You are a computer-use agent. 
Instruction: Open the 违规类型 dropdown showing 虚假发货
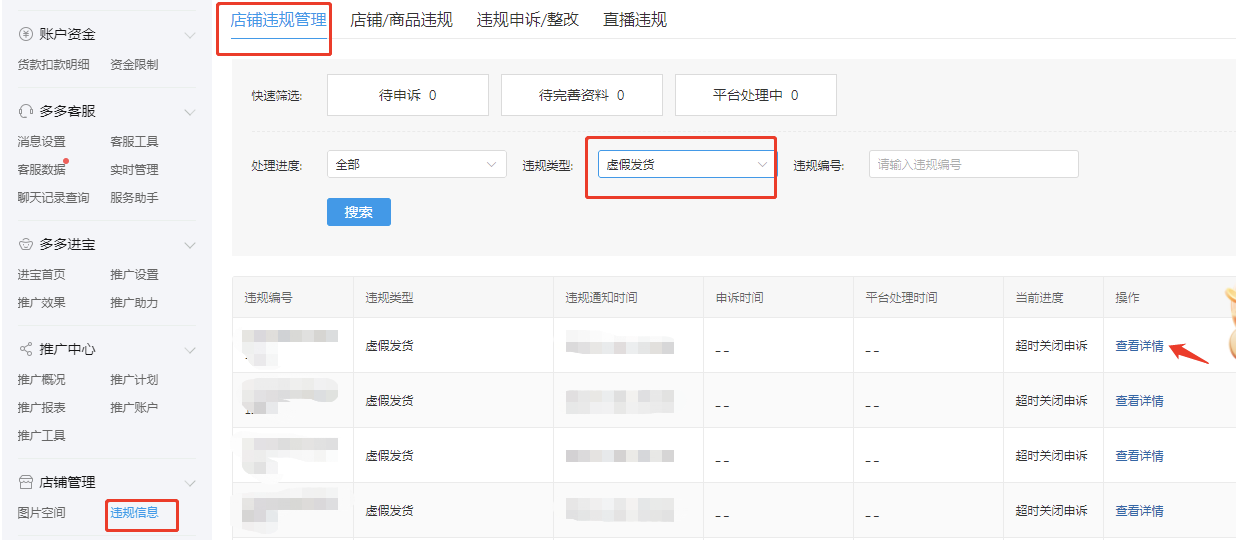click(x=687, y=164)
